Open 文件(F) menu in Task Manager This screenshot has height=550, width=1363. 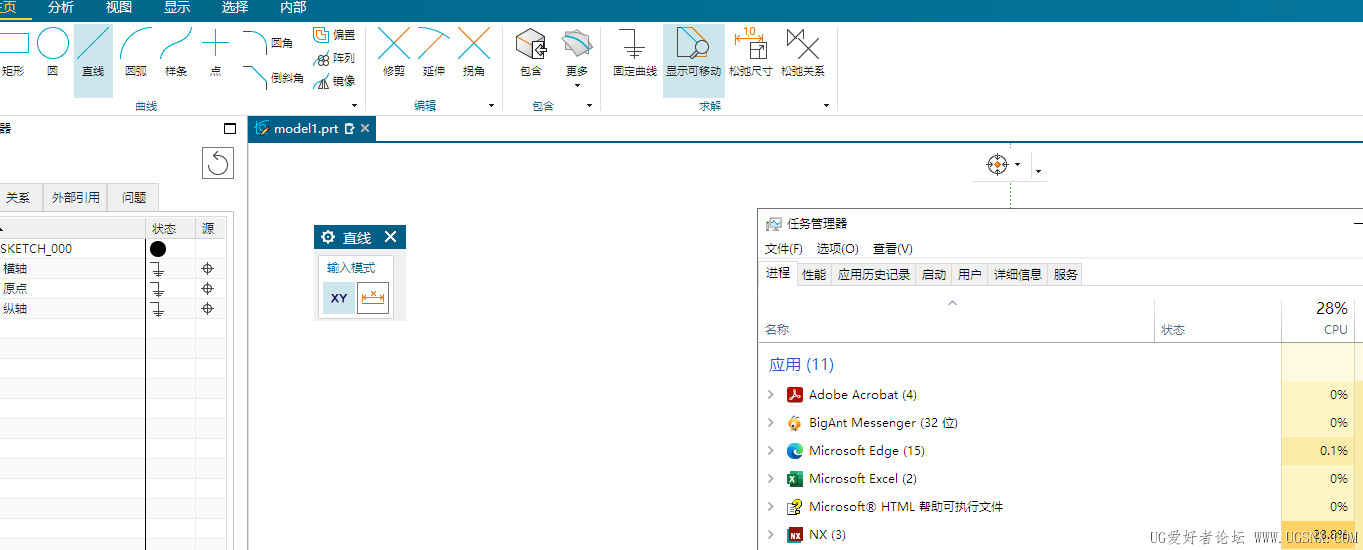click(x=784, y=249)
